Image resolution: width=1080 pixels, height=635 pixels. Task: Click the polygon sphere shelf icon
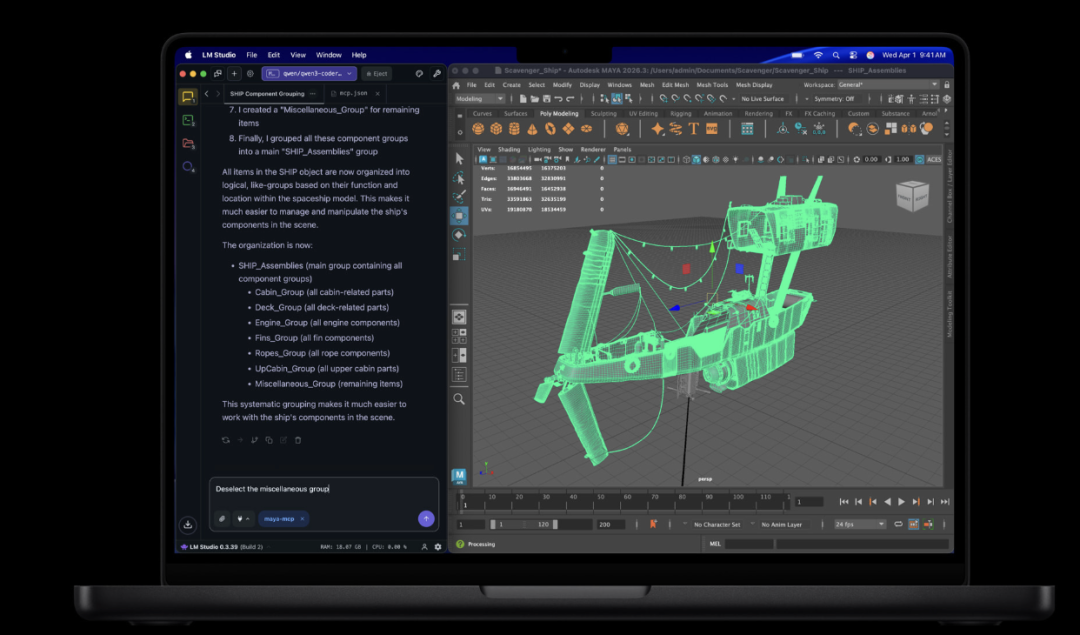[478, 129]
